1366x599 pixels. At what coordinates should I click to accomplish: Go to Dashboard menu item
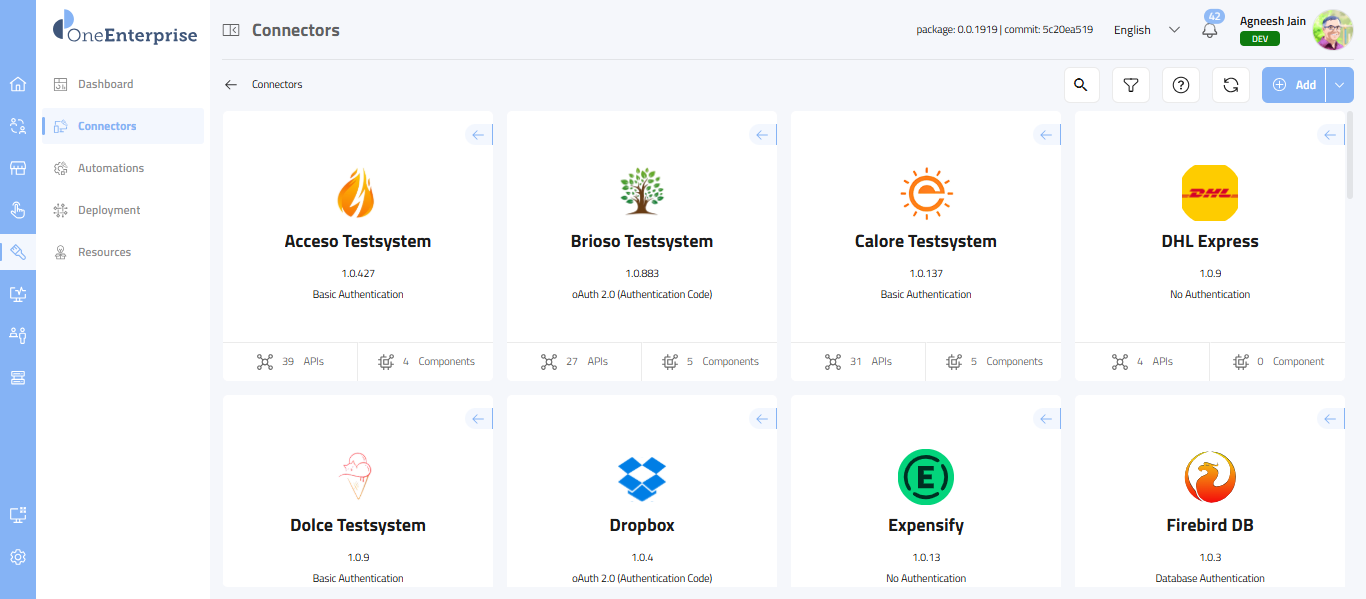(105, 84)
